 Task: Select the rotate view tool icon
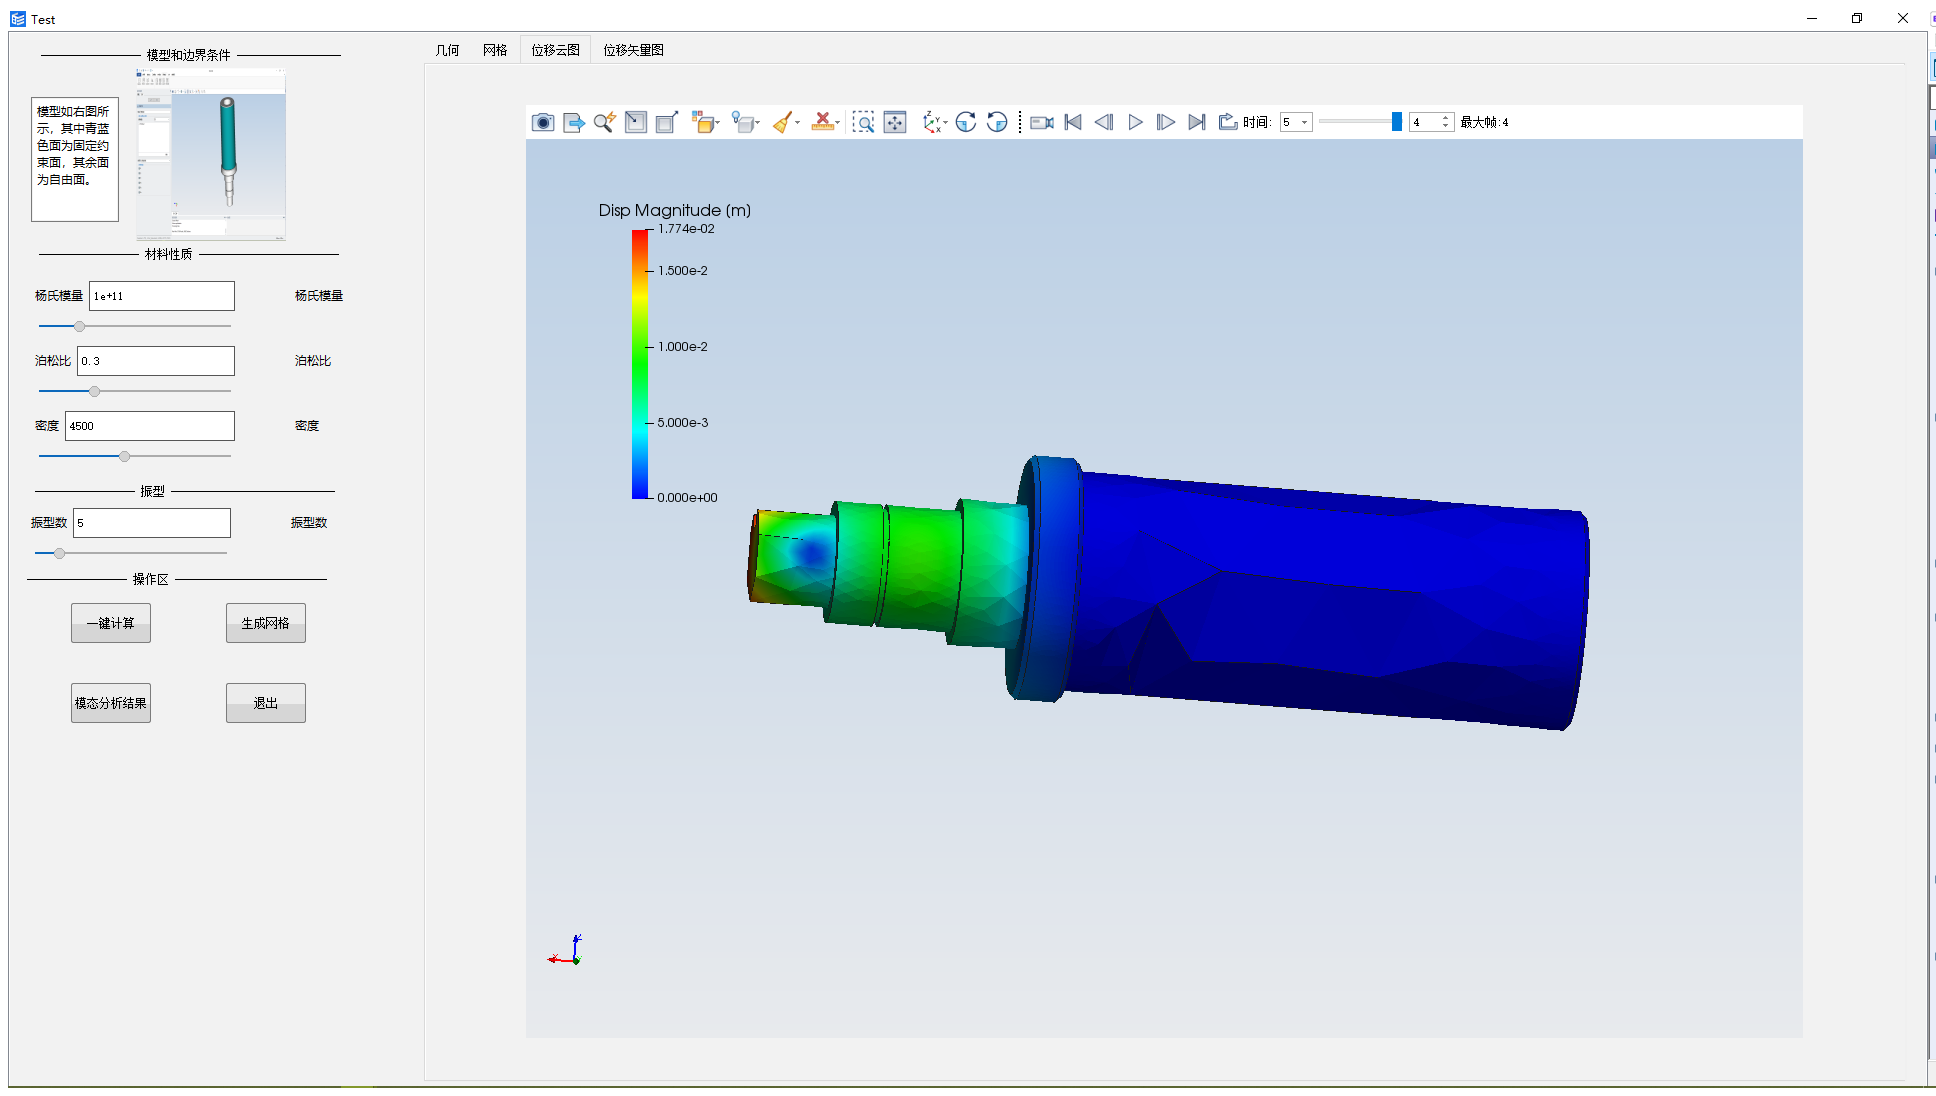(x=967, y=121)
